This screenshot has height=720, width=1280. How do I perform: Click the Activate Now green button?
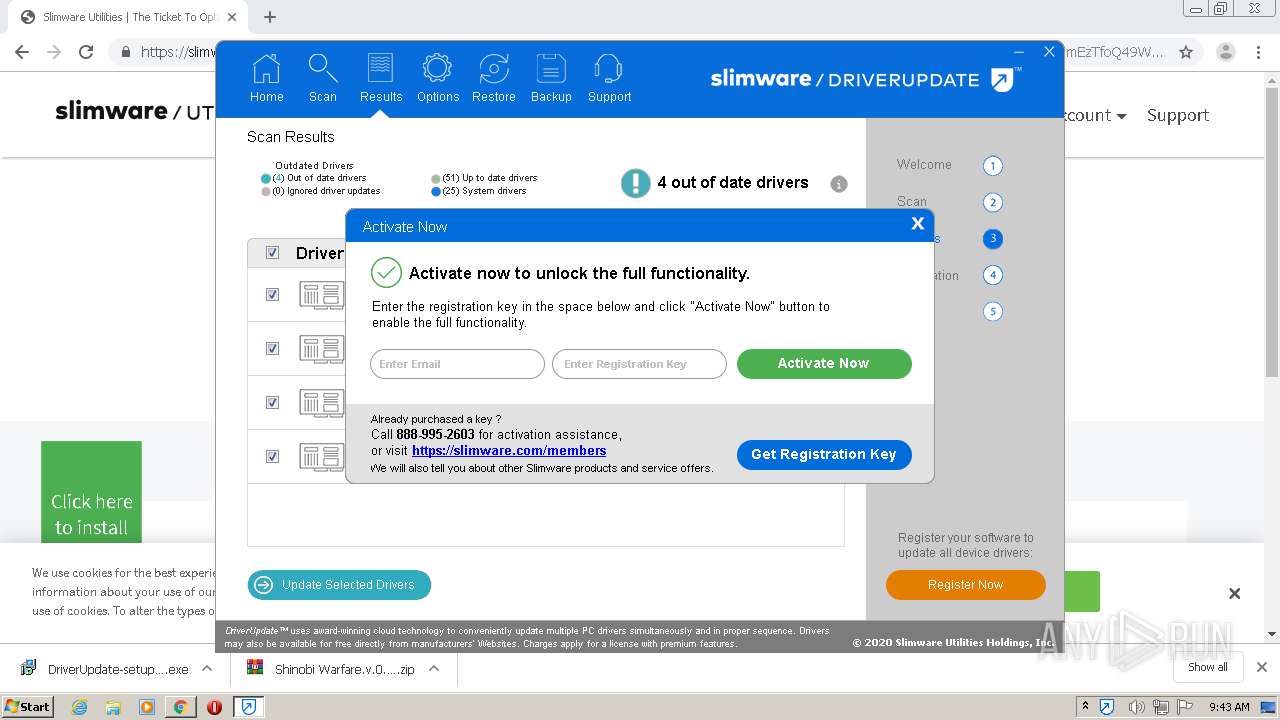[x=824, y=364]
